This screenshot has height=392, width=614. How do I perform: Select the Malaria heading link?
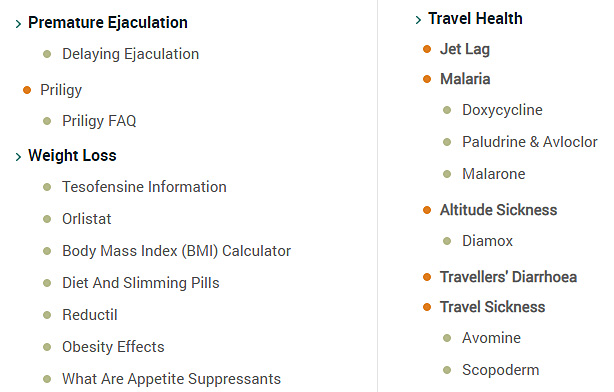point(465,79)
